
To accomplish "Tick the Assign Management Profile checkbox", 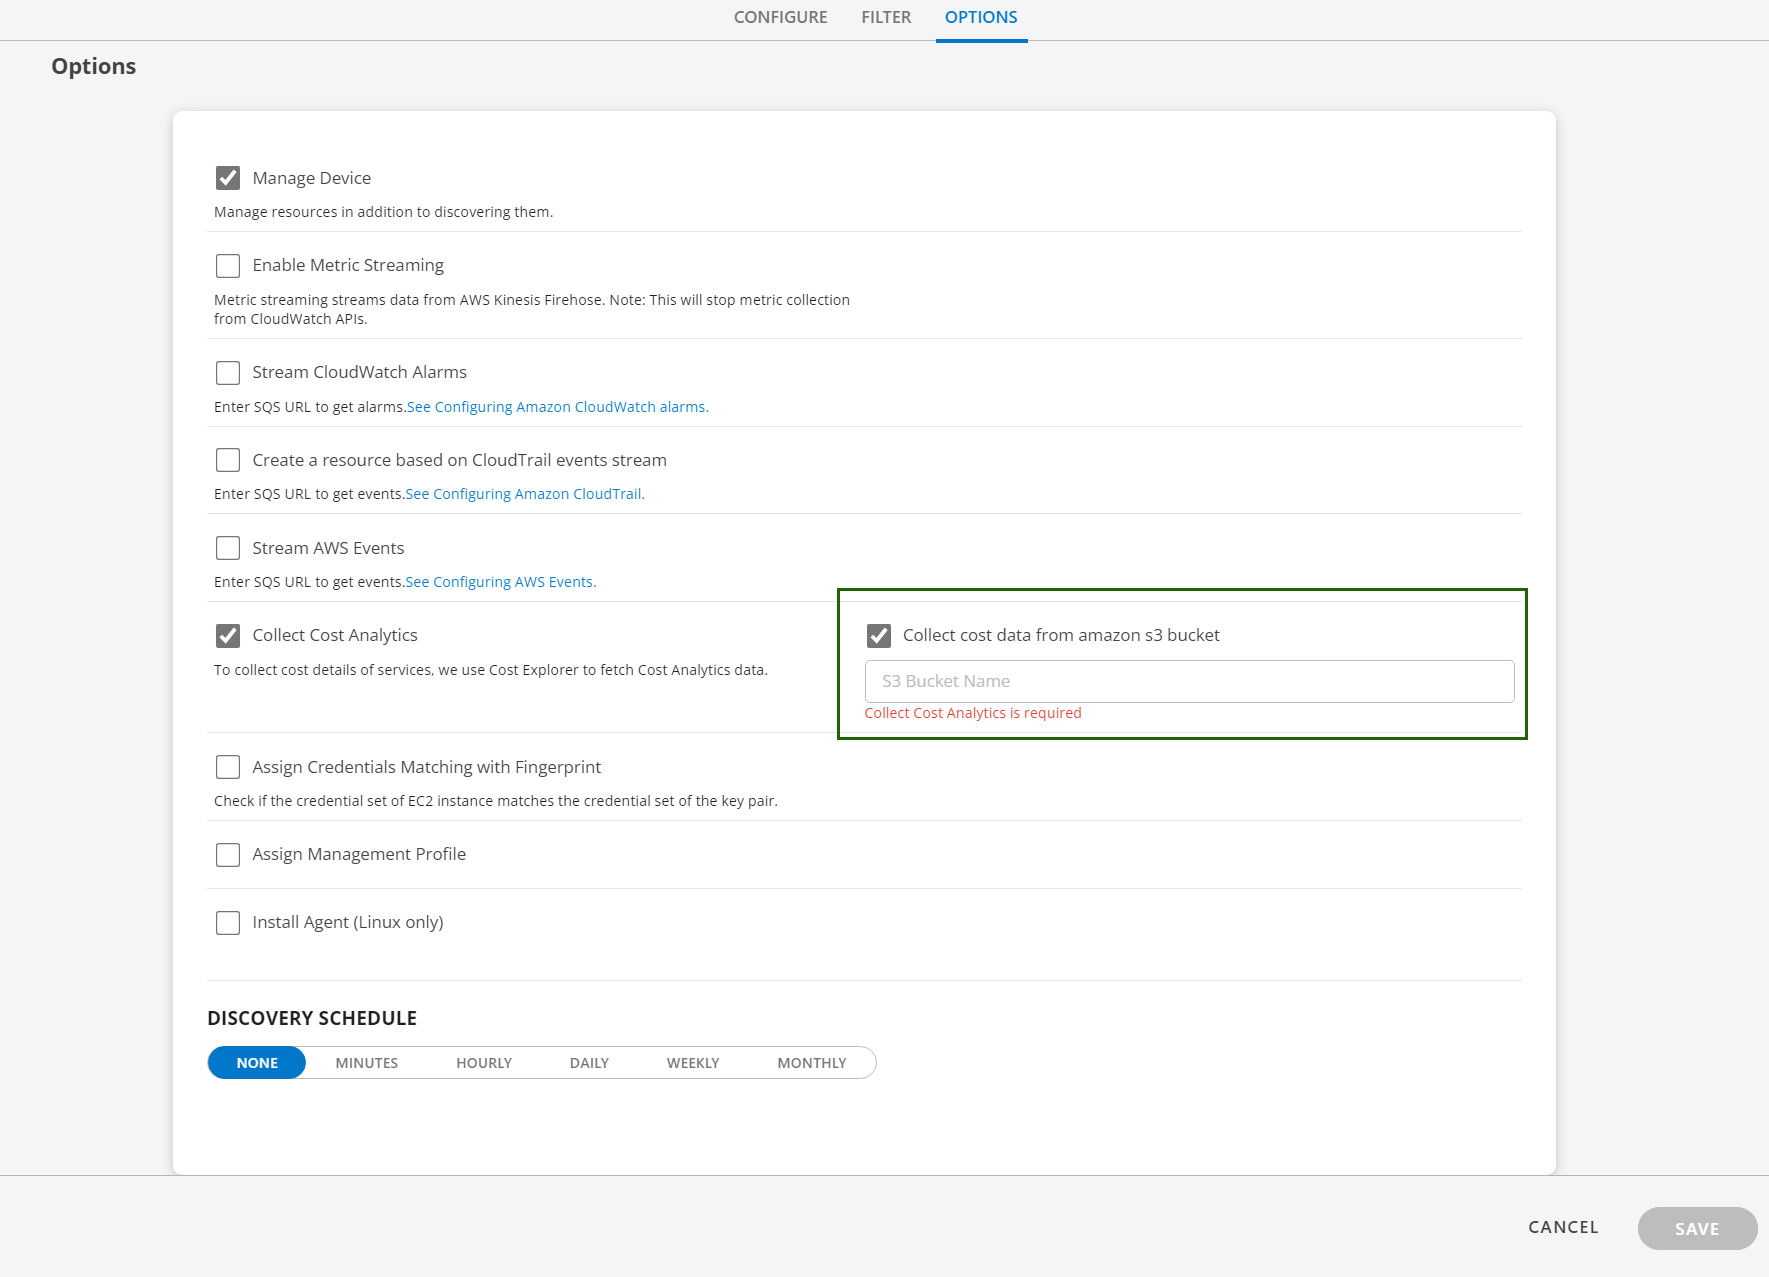I will [228, 855].
